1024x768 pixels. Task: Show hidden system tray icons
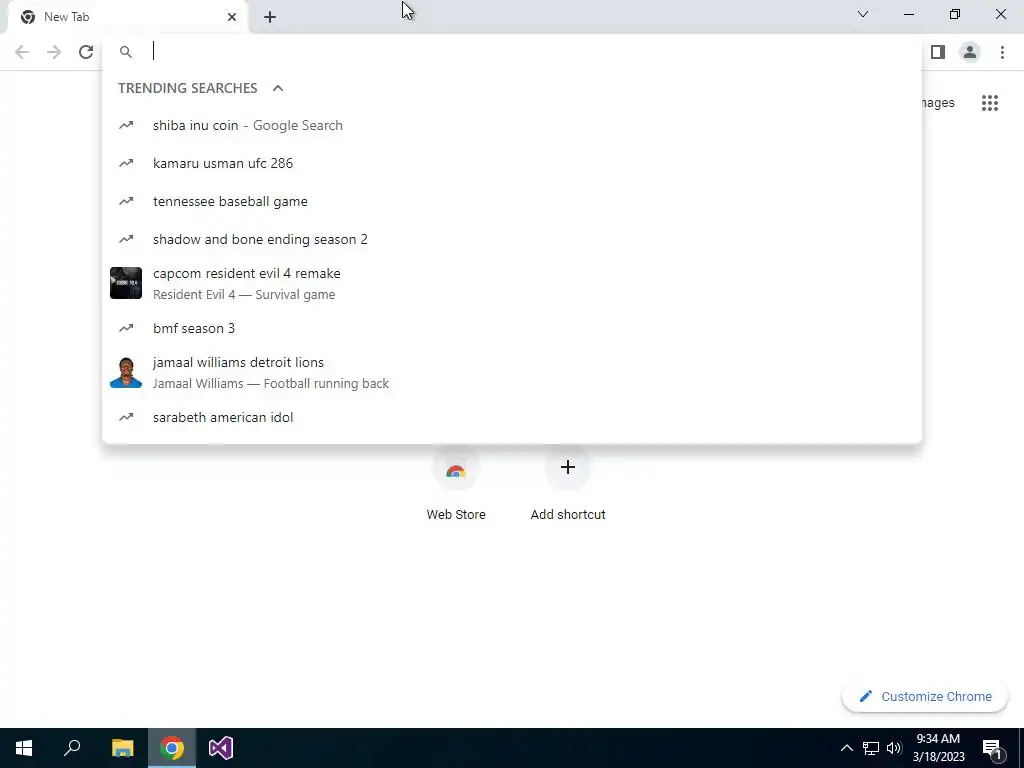[x=846, y=748]
